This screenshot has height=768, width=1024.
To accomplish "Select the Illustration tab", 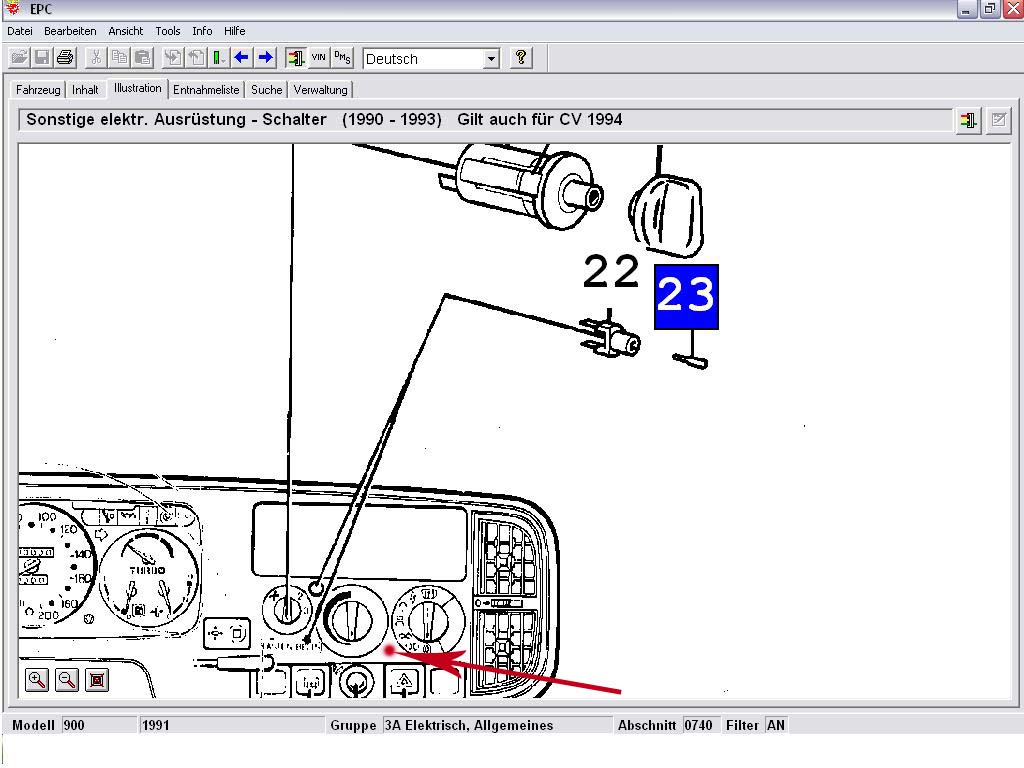I will [137, 88].
